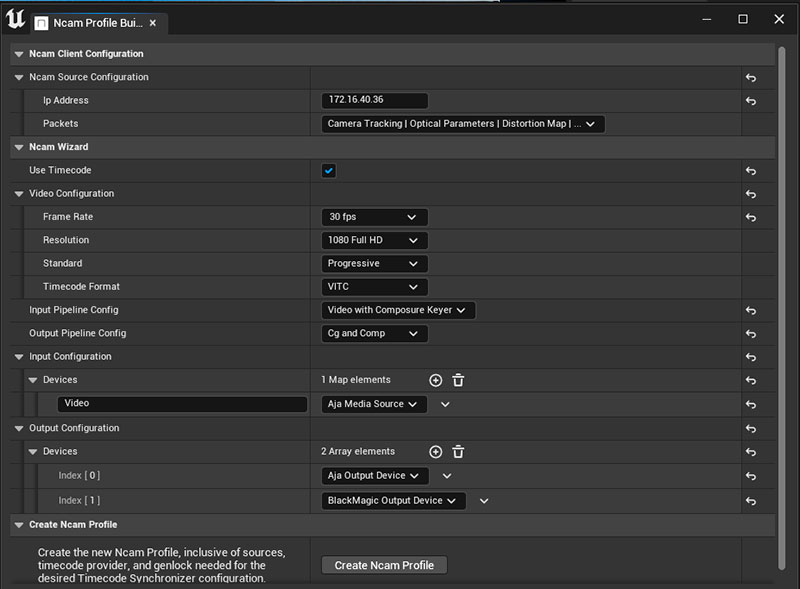Open Index 0 element options chevron
This screenshot has height=589, width=800.
(x=447, y=476)
